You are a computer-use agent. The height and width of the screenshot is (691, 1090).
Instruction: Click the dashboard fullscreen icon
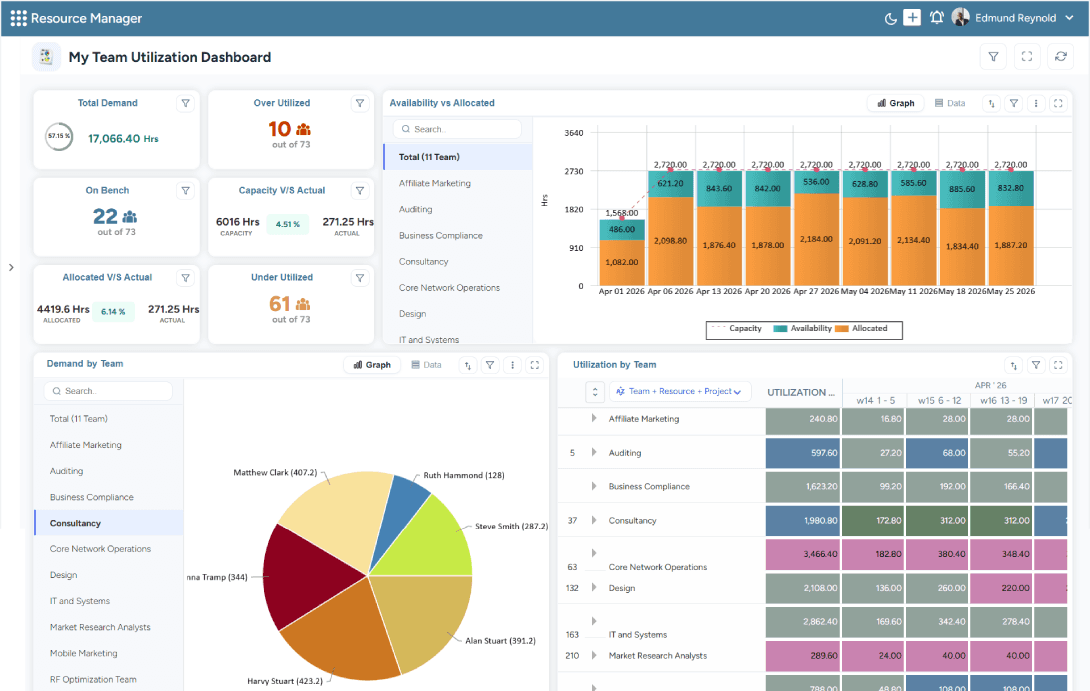click(x=1027, y=57)
